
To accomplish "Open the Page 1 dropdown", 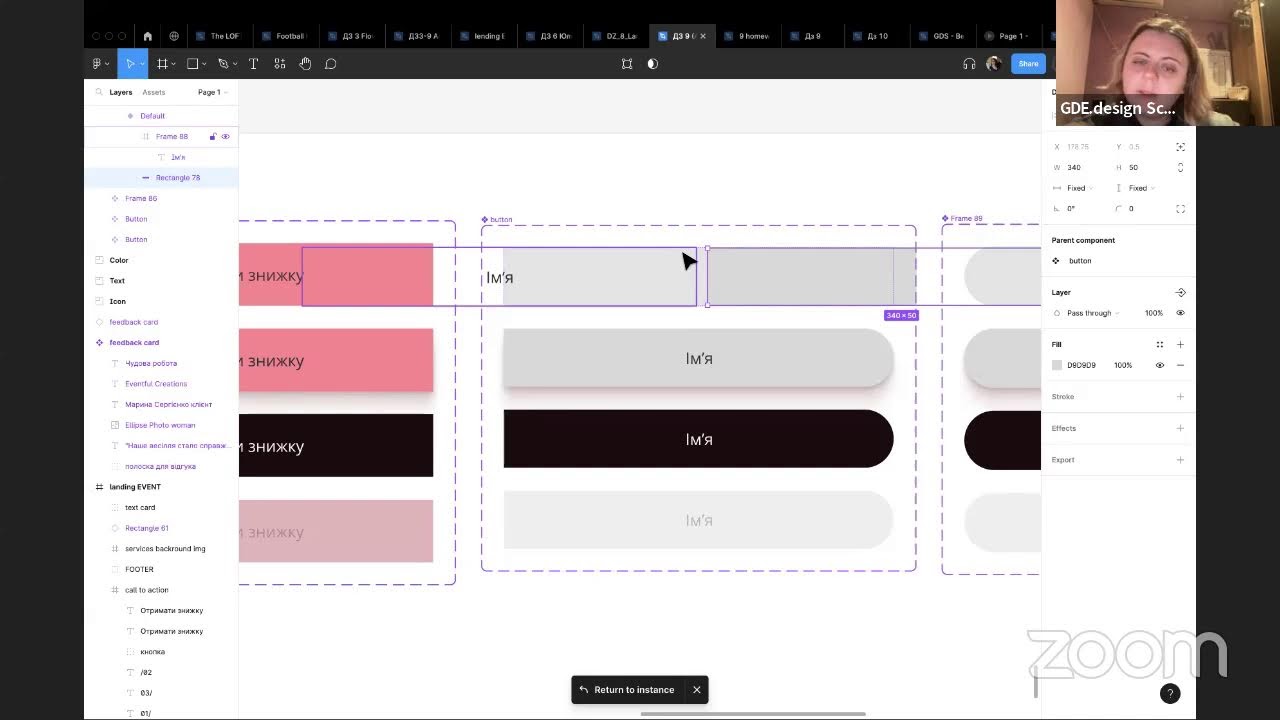I will click(213, 92).
